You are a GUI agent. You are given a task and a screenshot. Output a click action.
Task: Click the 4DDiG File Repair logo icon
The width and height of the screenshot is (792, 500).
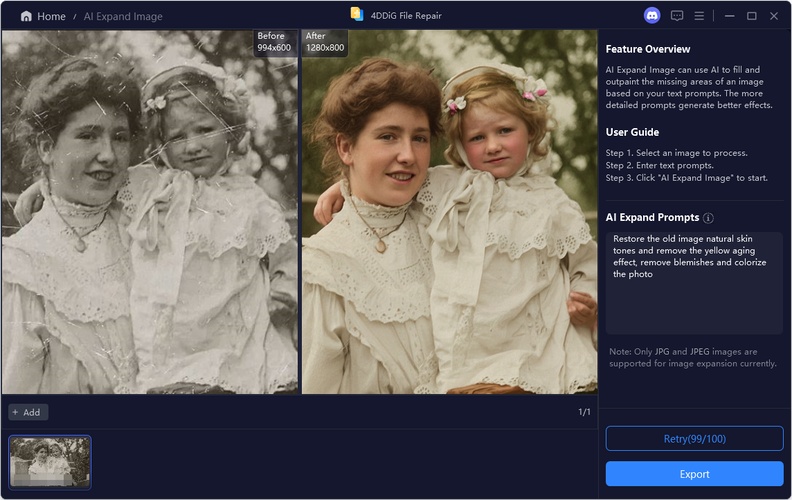click(357, 14)
